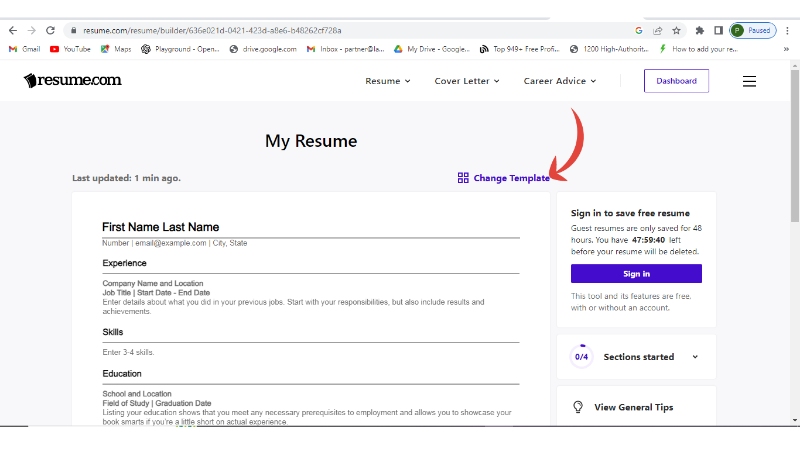The height and width of the screenshot is (449, 800).
Task: Click the lightbulb tips icon
Action: pyautogui.click(x=577, y=407)
